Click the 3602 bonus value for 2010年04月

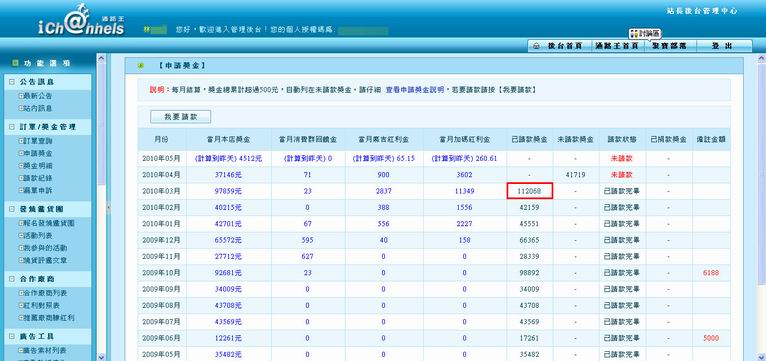point(464,175)
